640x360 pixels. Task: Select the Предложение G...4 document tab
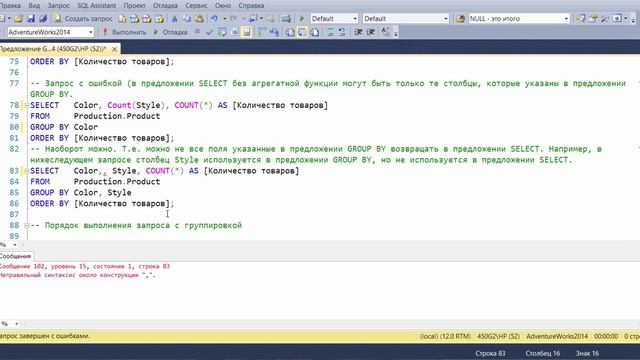pyautogui.click(x=53, y=49)
